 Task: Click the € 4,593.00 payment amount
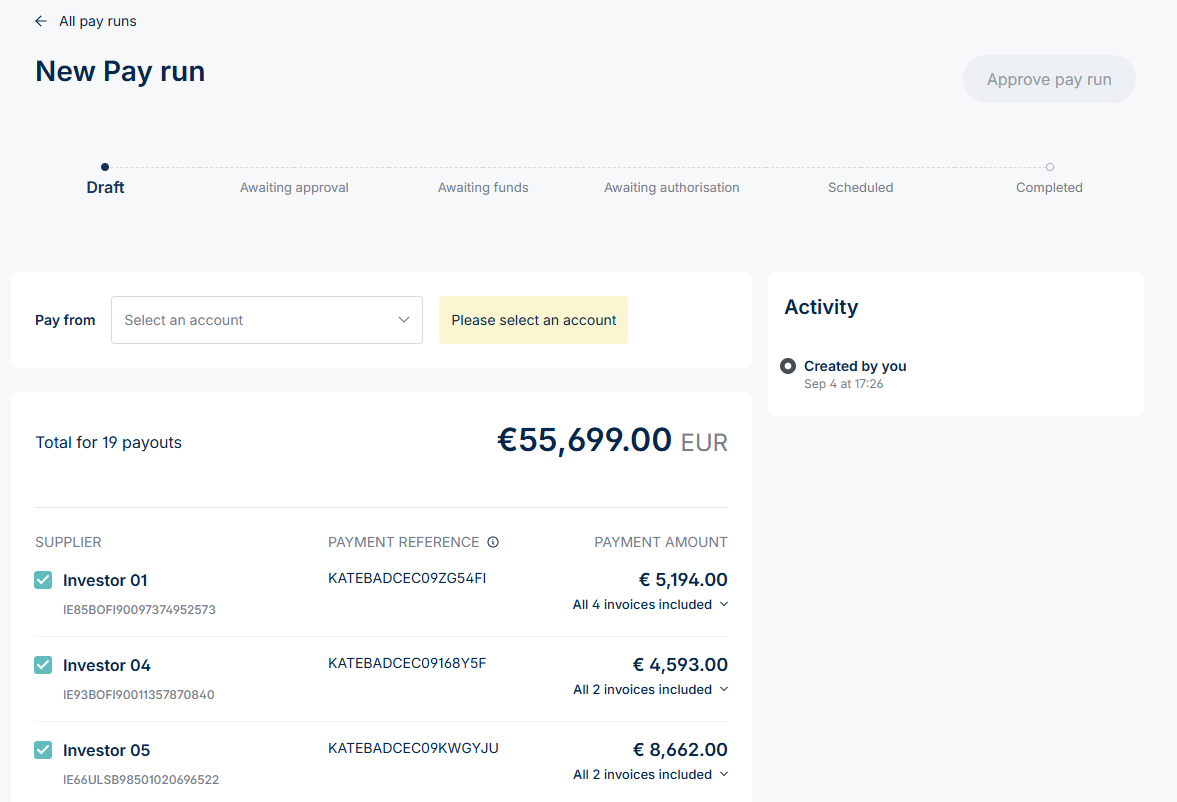coord(680,665)
